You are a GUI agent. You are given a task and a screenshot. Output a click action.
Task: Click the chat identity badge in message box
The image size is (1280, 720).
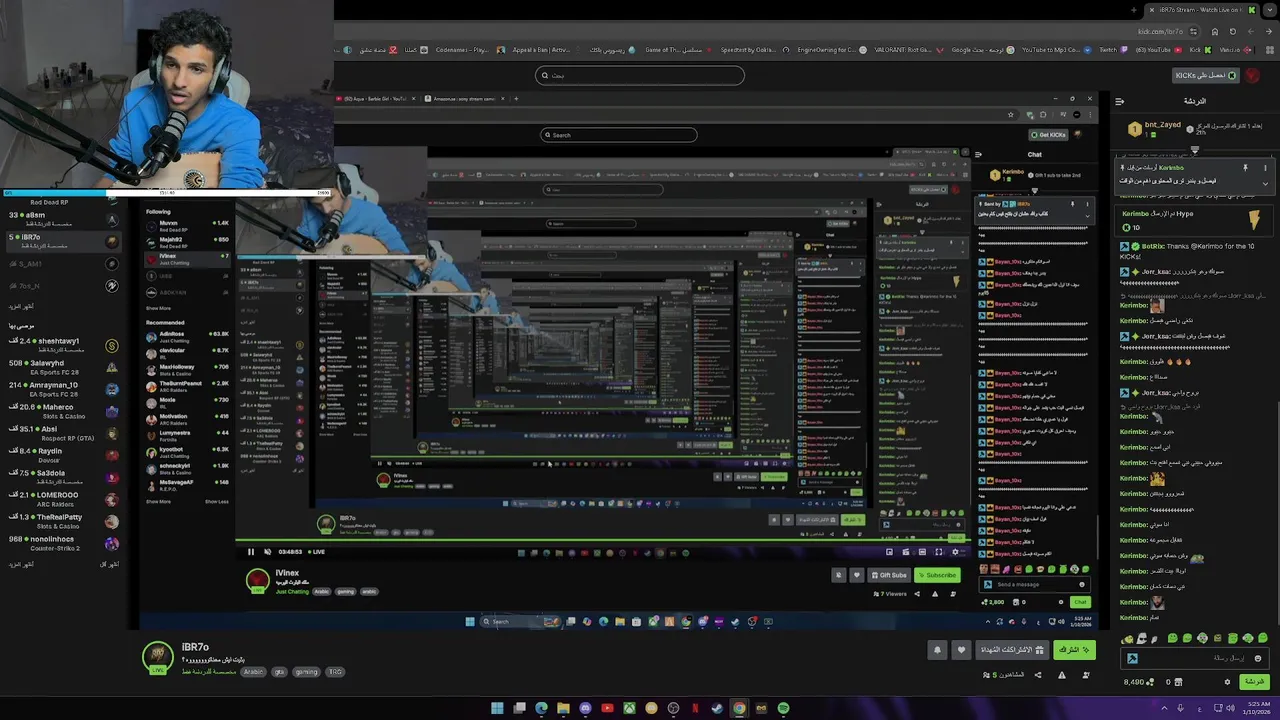tap(1132, 658)
